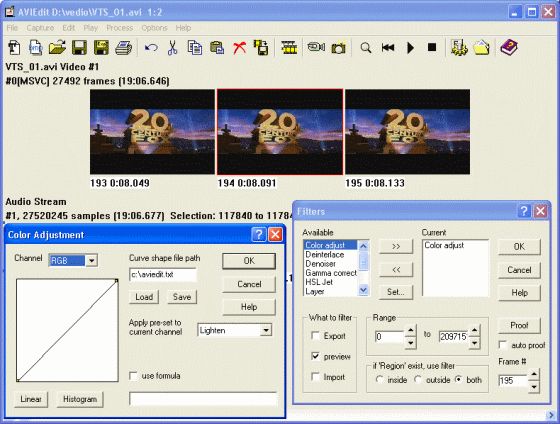
Task: Rewind to start with double-arrow icon
Action: (388, 48)
